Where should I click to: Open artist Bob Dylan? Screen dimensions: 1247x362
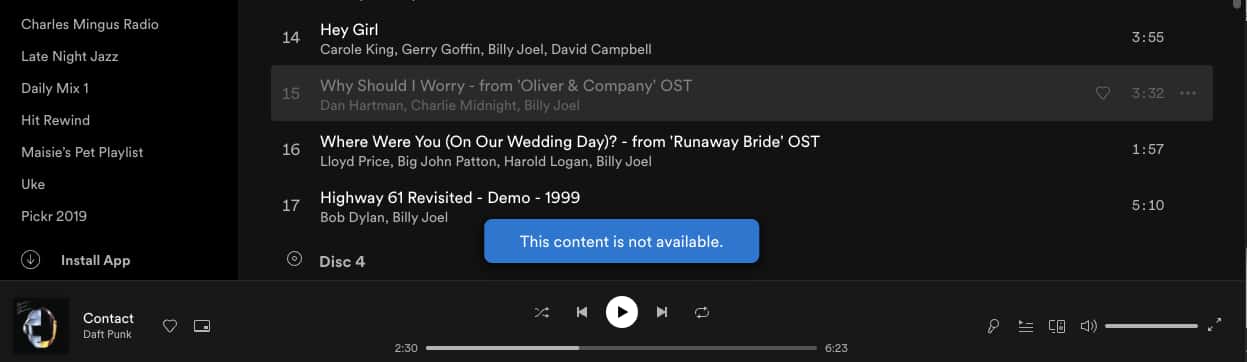pos(352,217)
